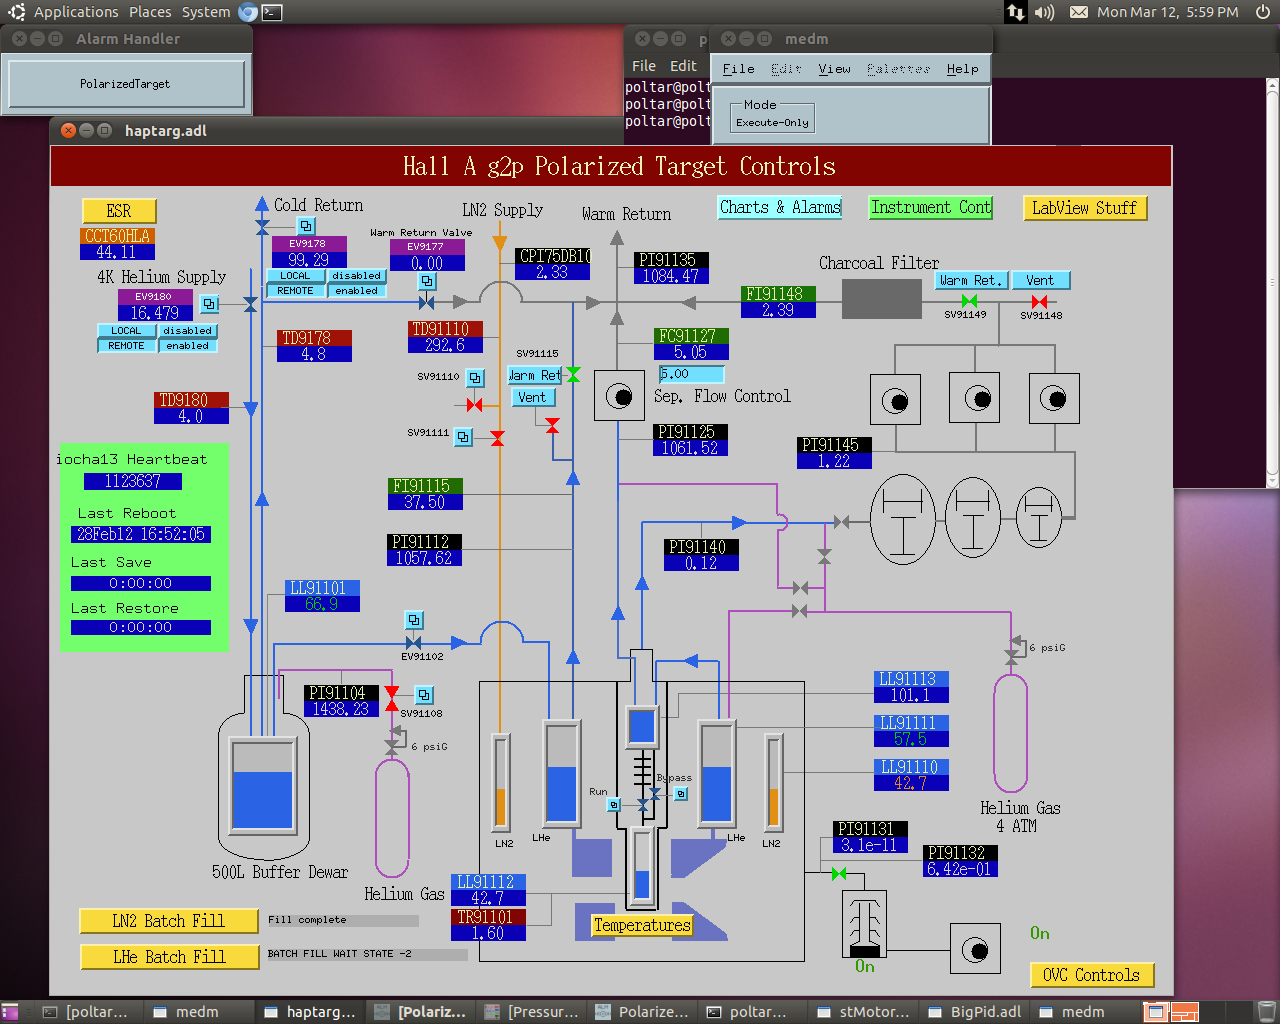Click the pump symbol above PI91145
Viewport: 1280px width, 1024px height.
[895, 400]
